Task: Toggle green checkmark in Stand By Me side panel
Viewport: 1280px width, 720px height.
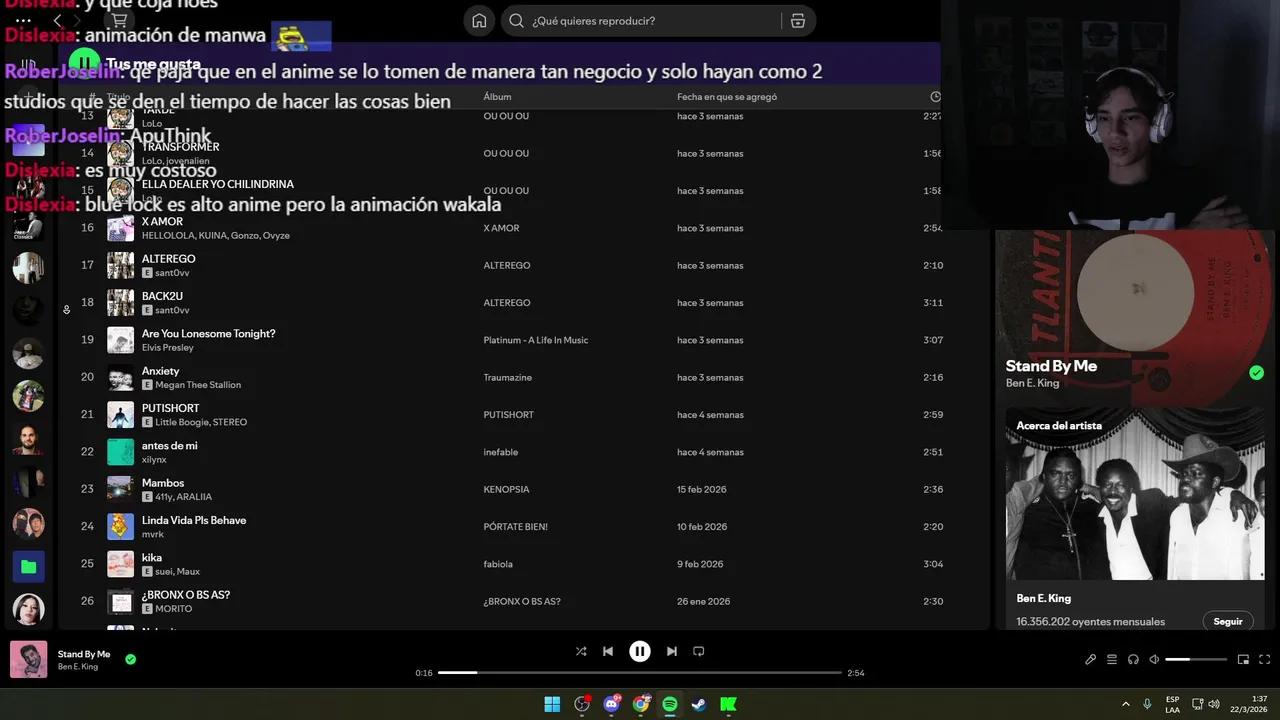Action: click(1256, 373)
